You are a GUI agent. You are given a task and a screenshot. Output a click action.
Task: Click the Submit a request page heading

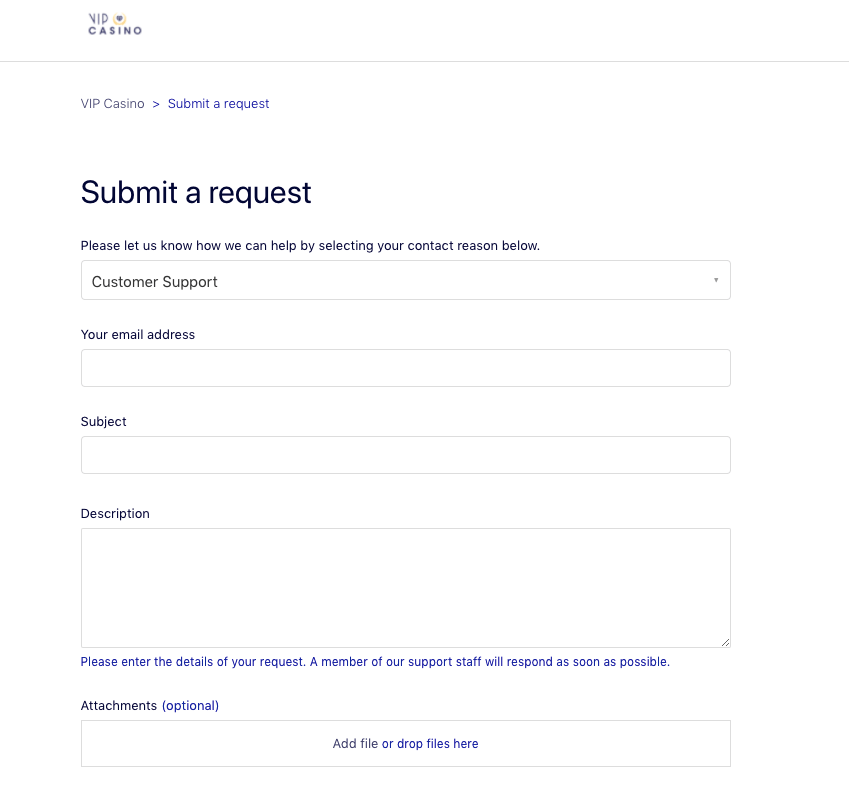(x=196, y=193)
